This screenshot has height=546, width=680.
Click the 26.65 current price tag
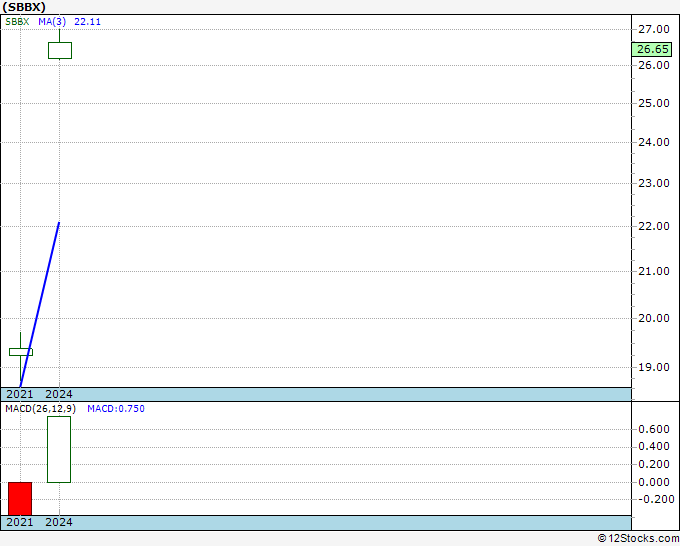click(652, 49)
